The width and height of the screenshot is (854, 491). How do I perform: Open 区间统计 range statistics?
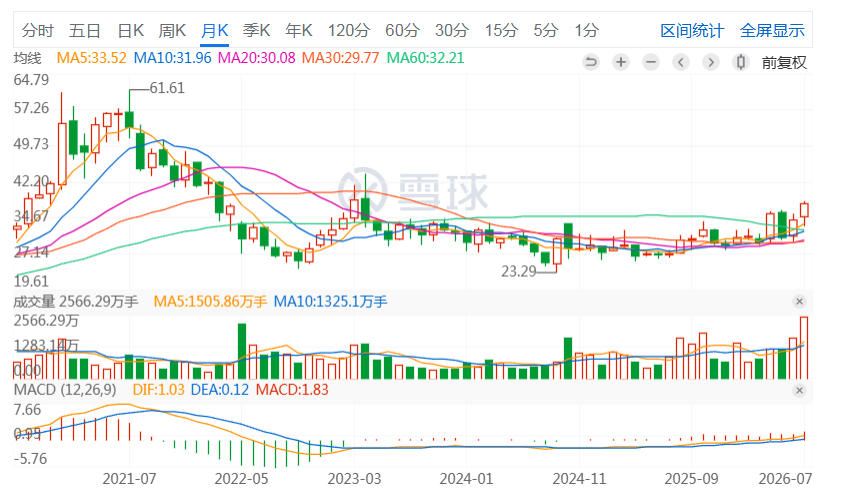pyautogui.click(x=692, y=30)
